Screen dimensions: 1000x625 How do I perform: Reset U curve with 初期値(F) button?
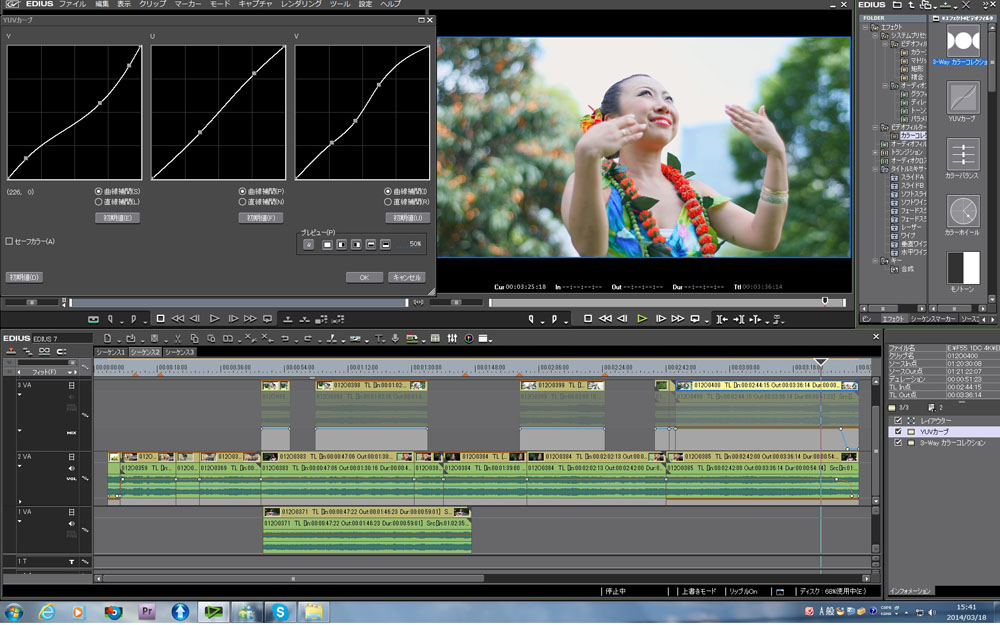coord(261,218)
